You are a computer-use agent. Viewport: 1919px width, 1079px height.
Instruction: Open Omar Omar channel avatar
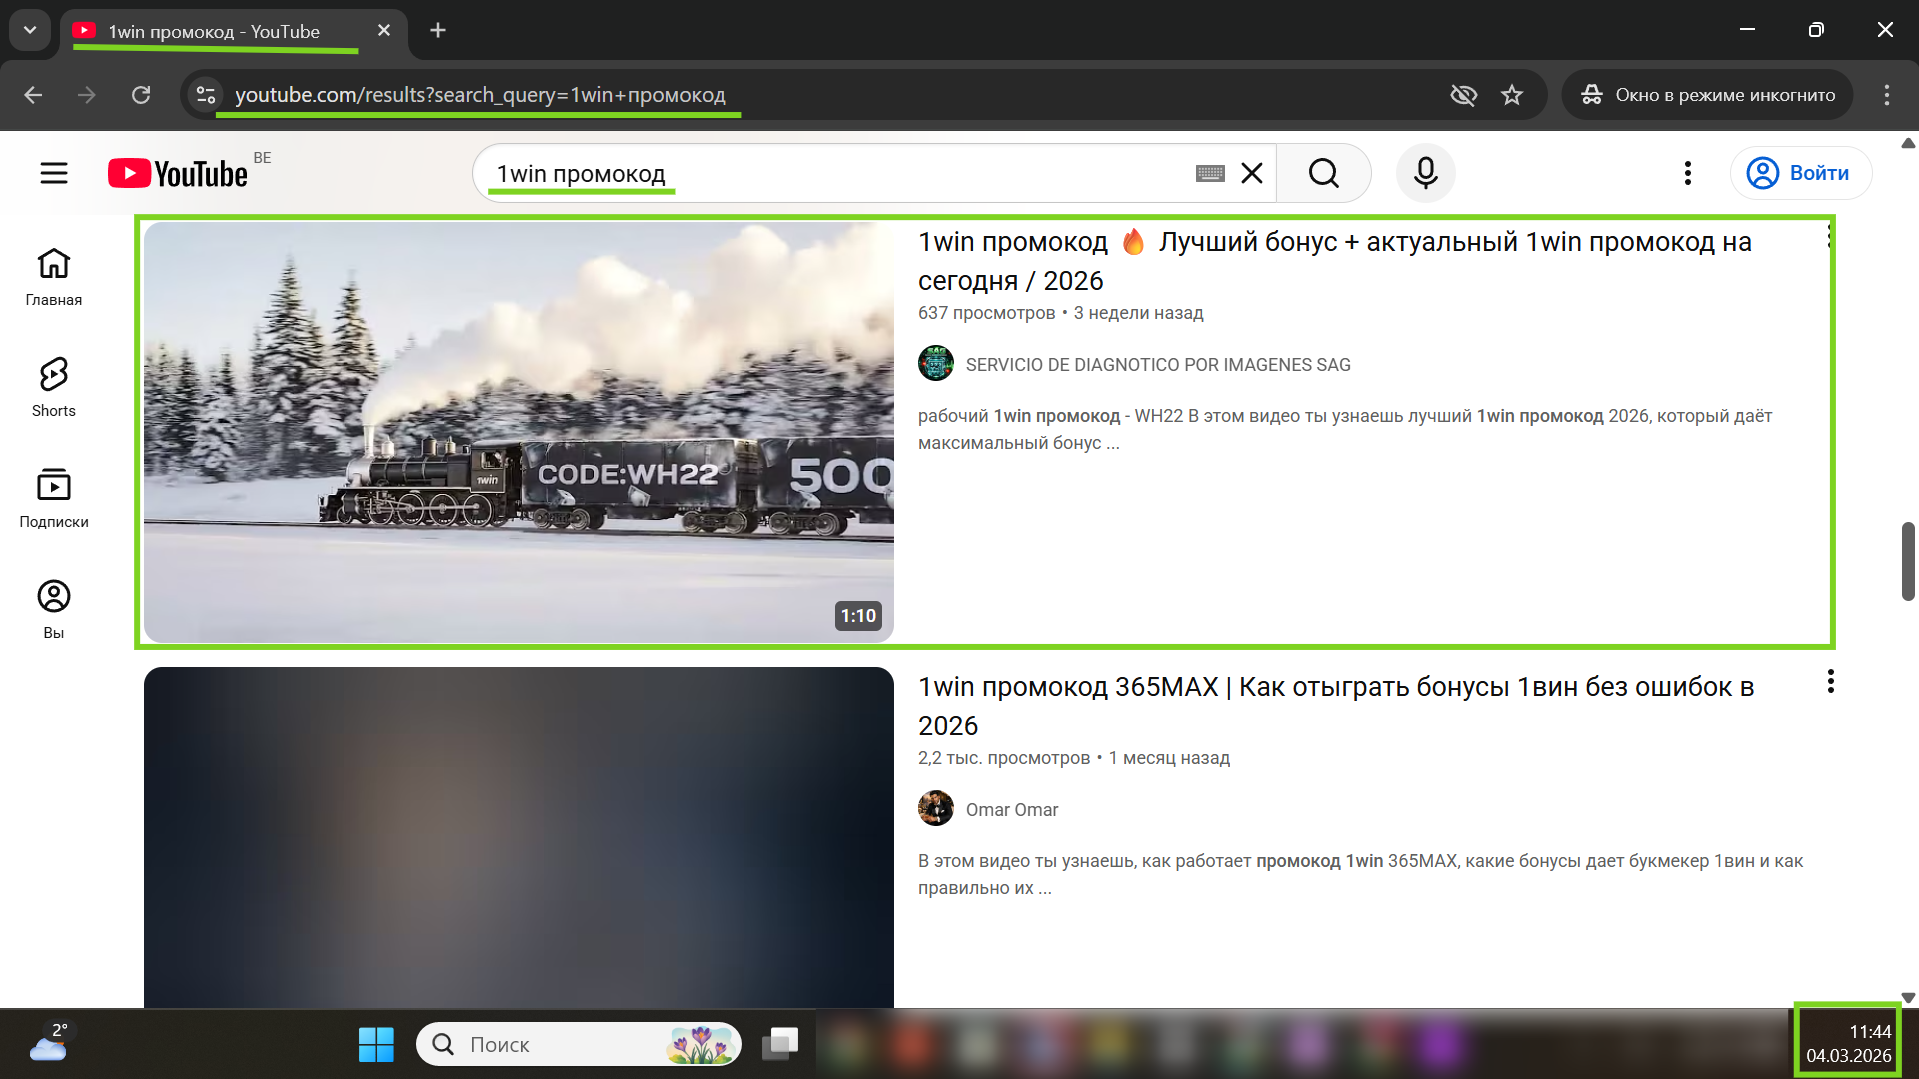tap(936, 808)
